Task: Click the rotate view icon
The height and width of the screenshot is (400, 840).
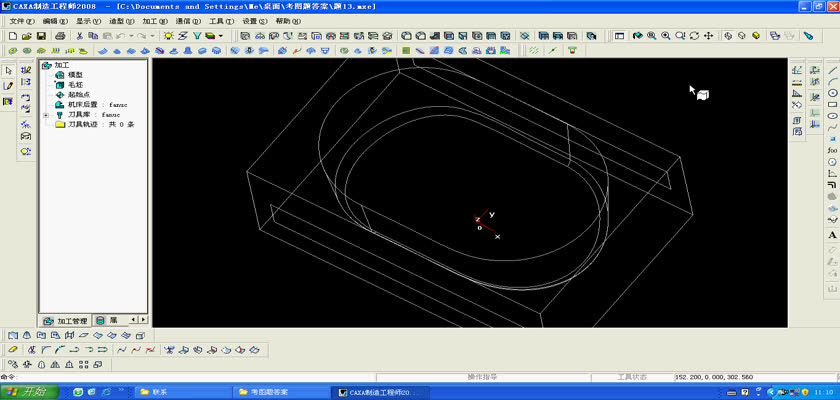Action: [694, 36]
